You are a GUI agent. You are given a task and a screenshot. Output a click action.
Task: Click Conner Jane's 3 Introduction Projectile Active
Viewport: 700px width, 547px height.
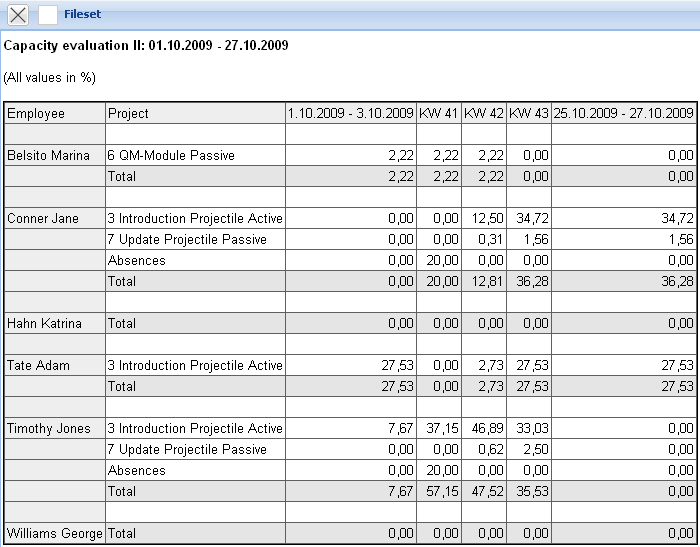coord(195,218)
